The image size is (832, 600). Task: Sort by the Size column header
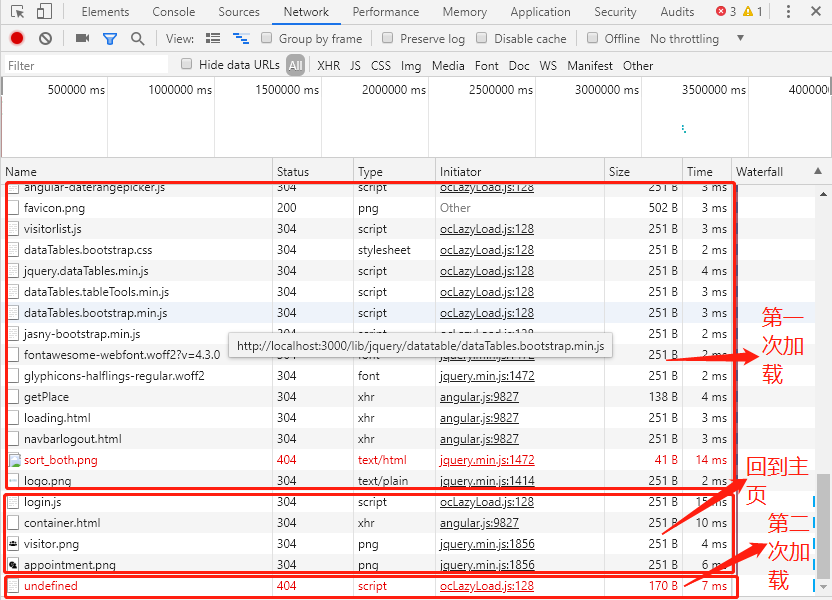coord(643,171)
